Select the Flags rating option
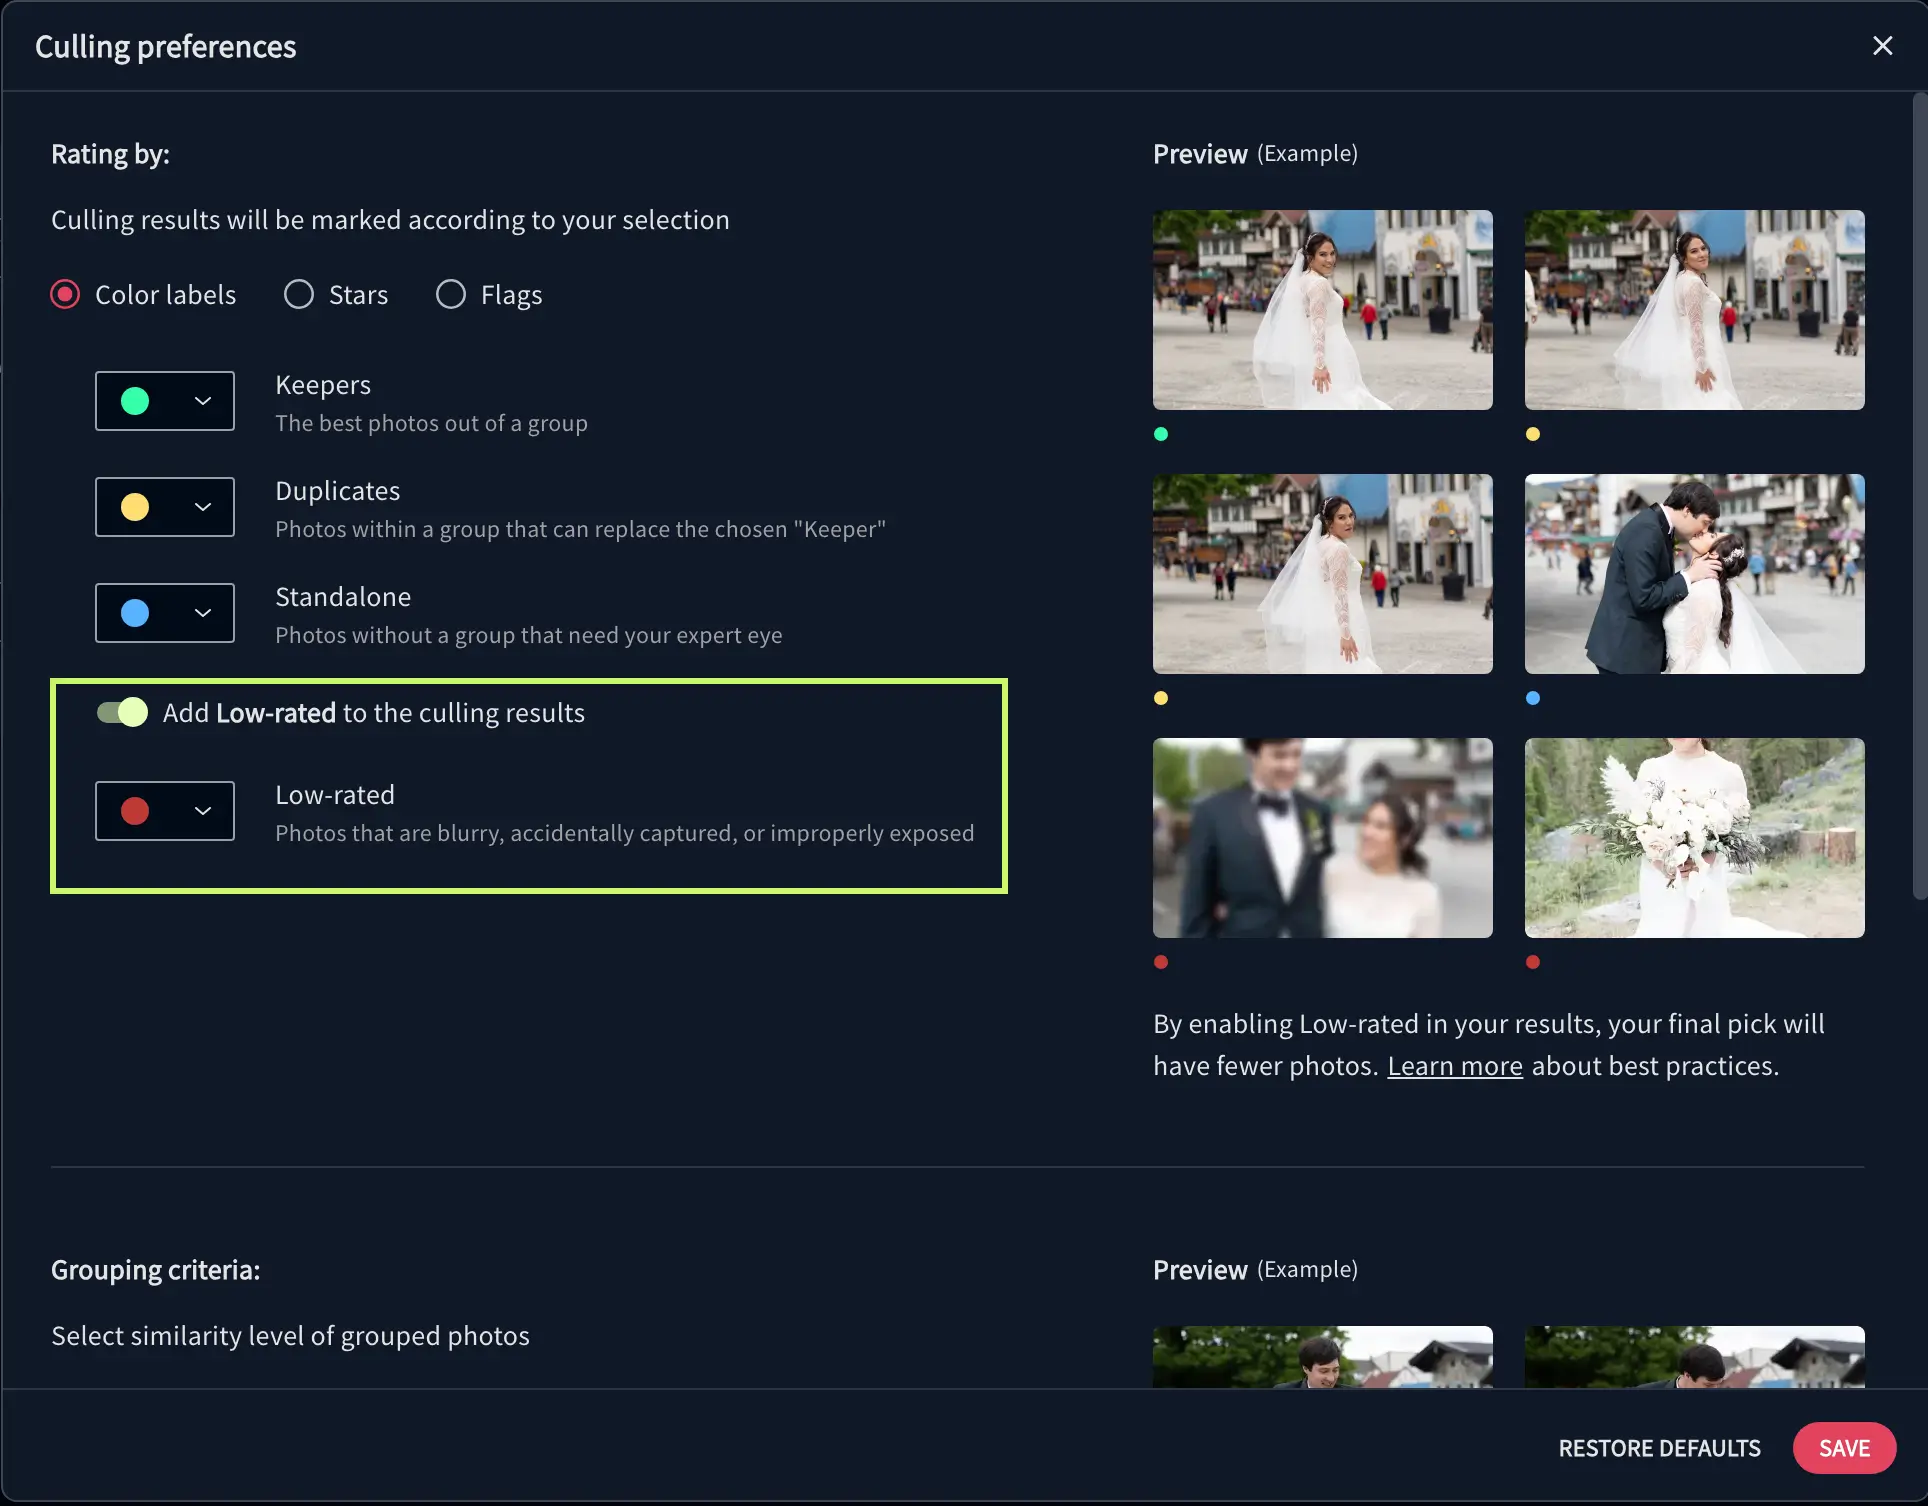Viewport: 1928px width, 1506px height. pos(451,294)
